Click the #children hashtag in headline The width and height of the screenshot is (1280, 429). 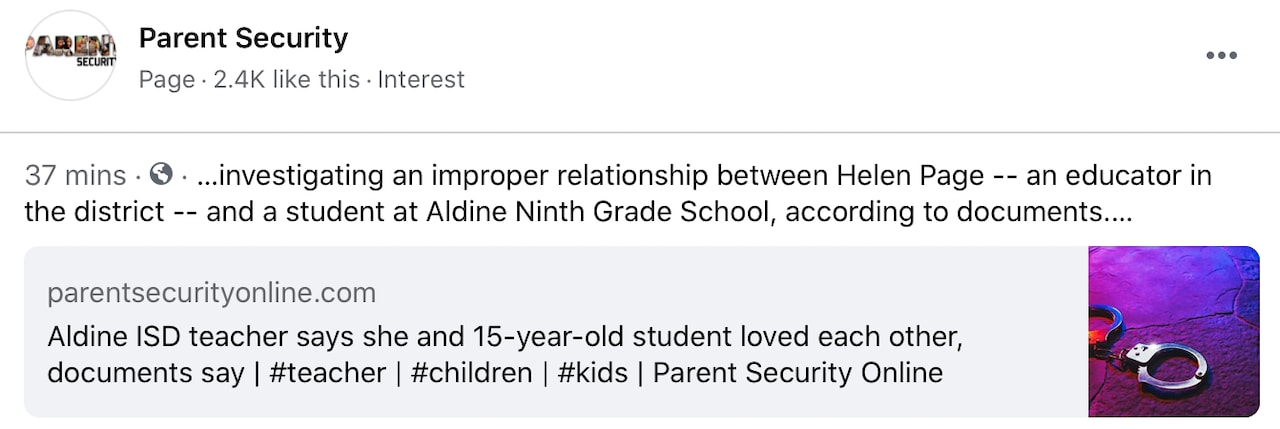coord(471,373)
